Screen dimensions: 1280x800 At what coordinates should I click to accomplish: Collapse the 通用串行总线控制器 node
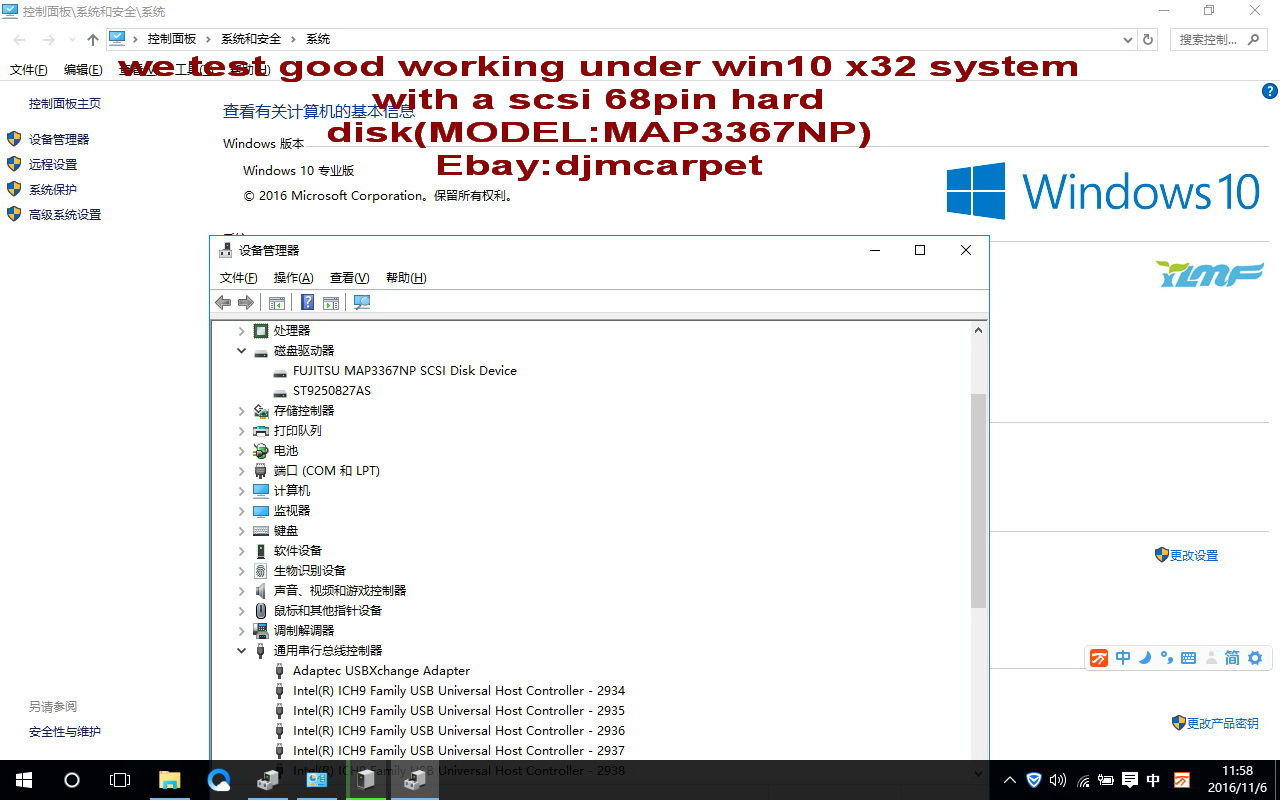coord(241,651)
